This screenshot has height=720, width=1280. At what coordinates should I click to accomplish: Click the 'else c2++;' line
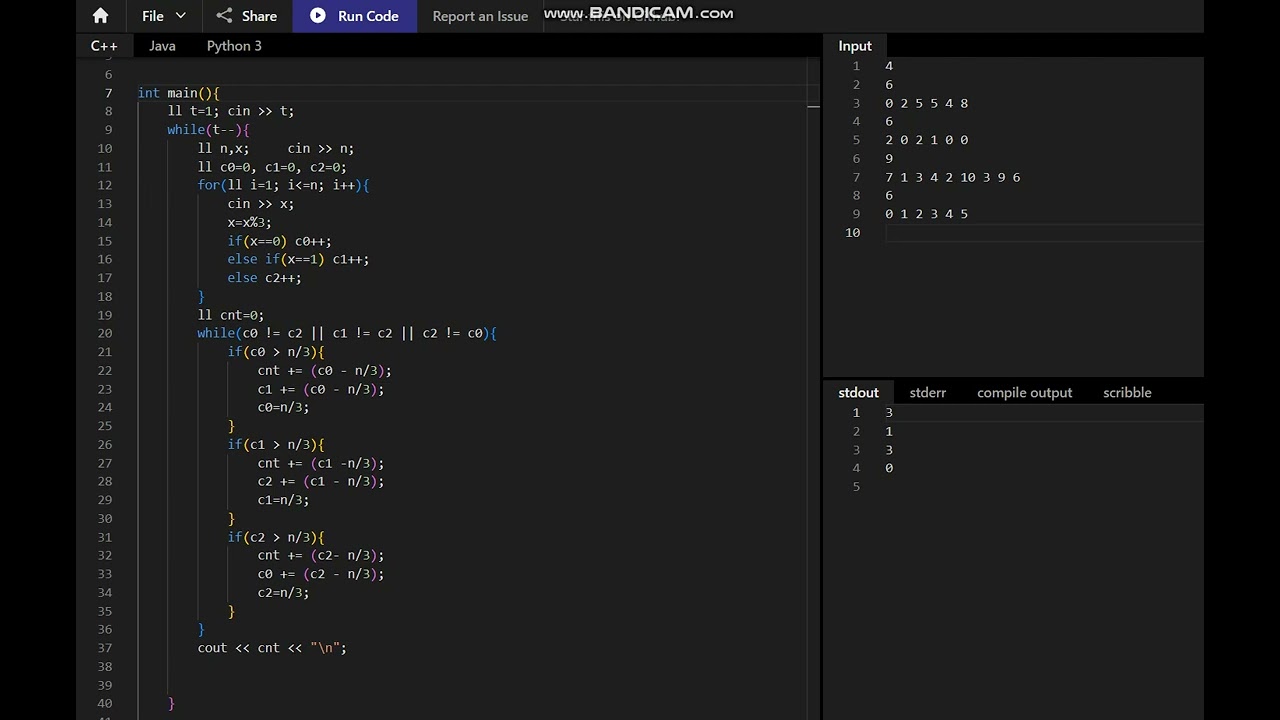[264, 278]
